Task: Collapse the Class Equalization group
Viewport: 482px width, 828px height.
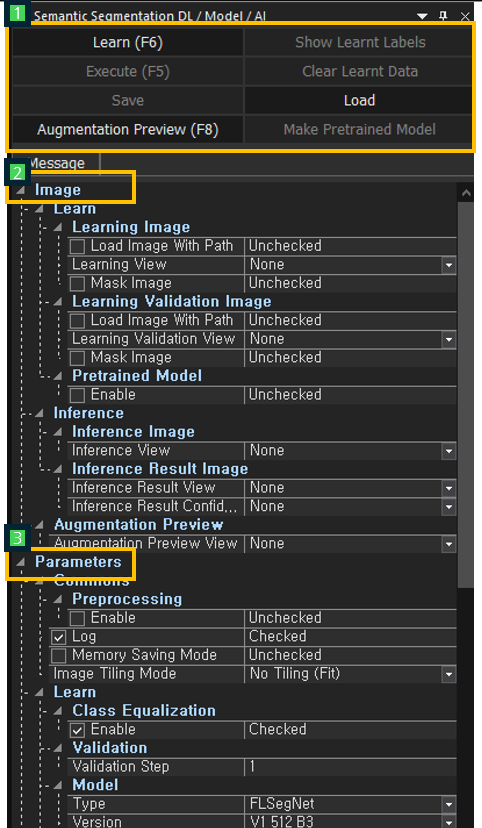Action: pyautogui.click(x=58, y=711)
